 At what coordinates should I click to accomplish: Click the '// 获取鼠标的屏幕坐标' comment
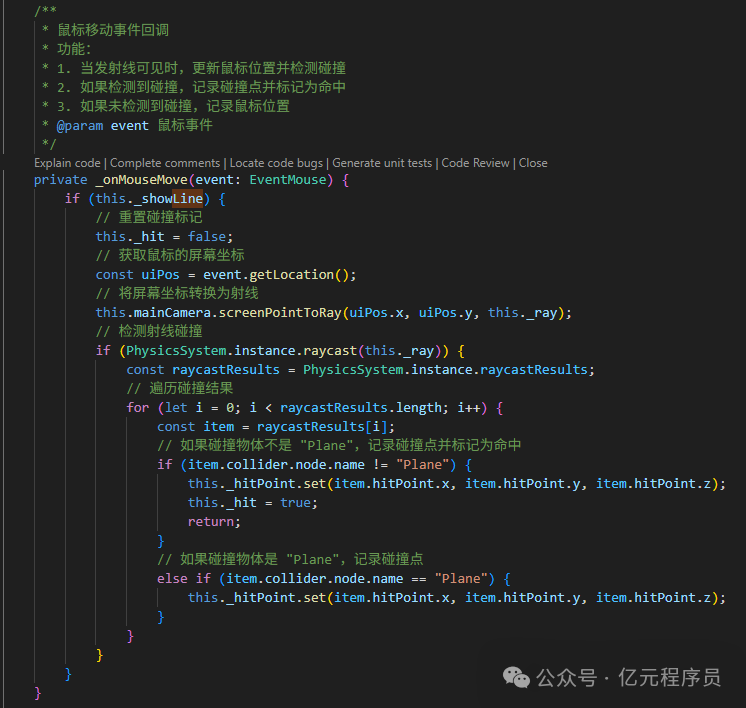[170, 255]
